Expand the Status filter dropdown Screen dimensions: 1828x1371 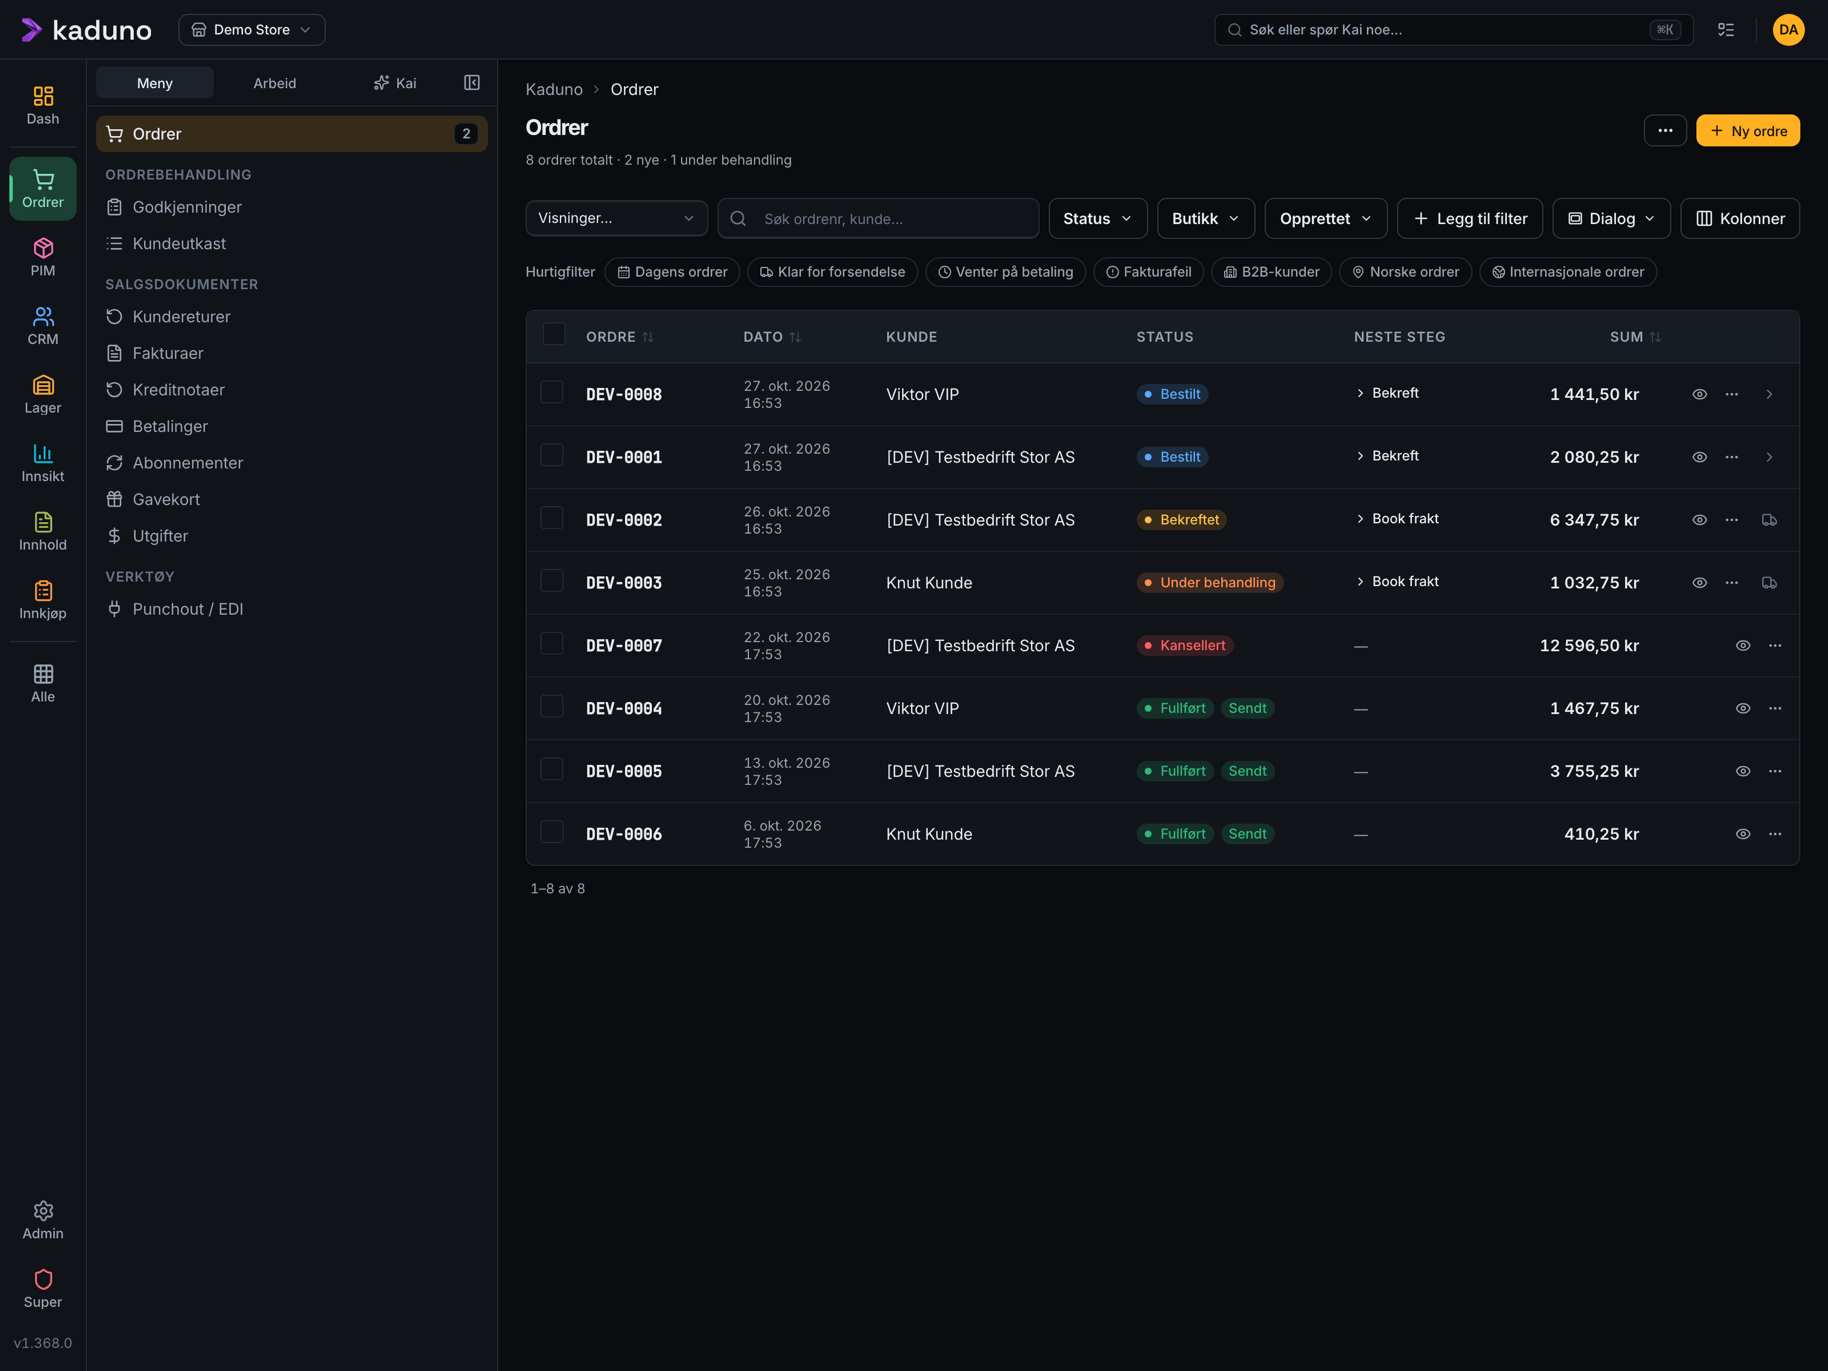[1097, 218]
